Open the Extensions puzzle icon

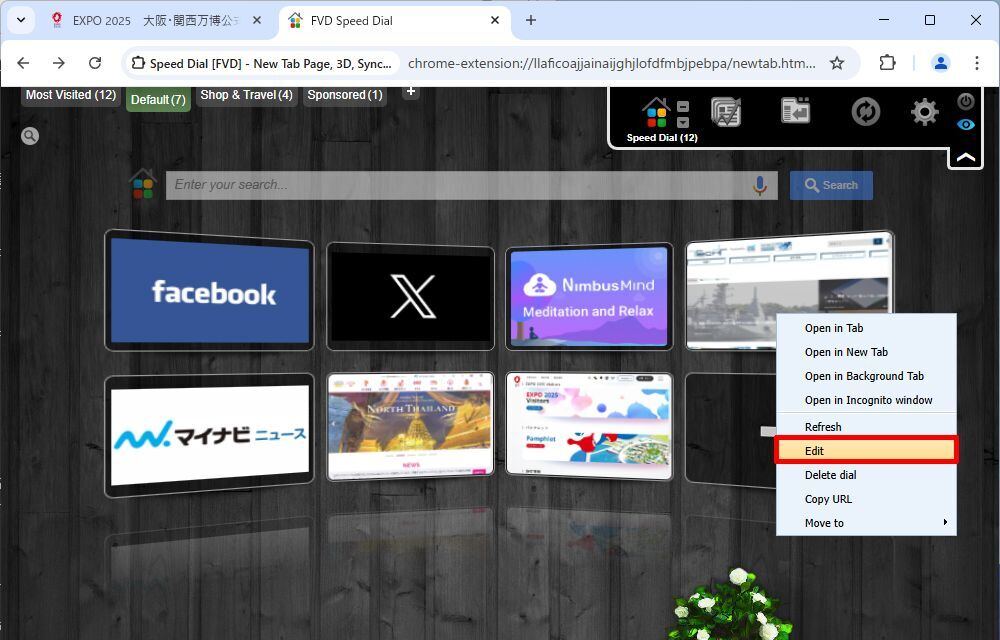tap(887, 63)
